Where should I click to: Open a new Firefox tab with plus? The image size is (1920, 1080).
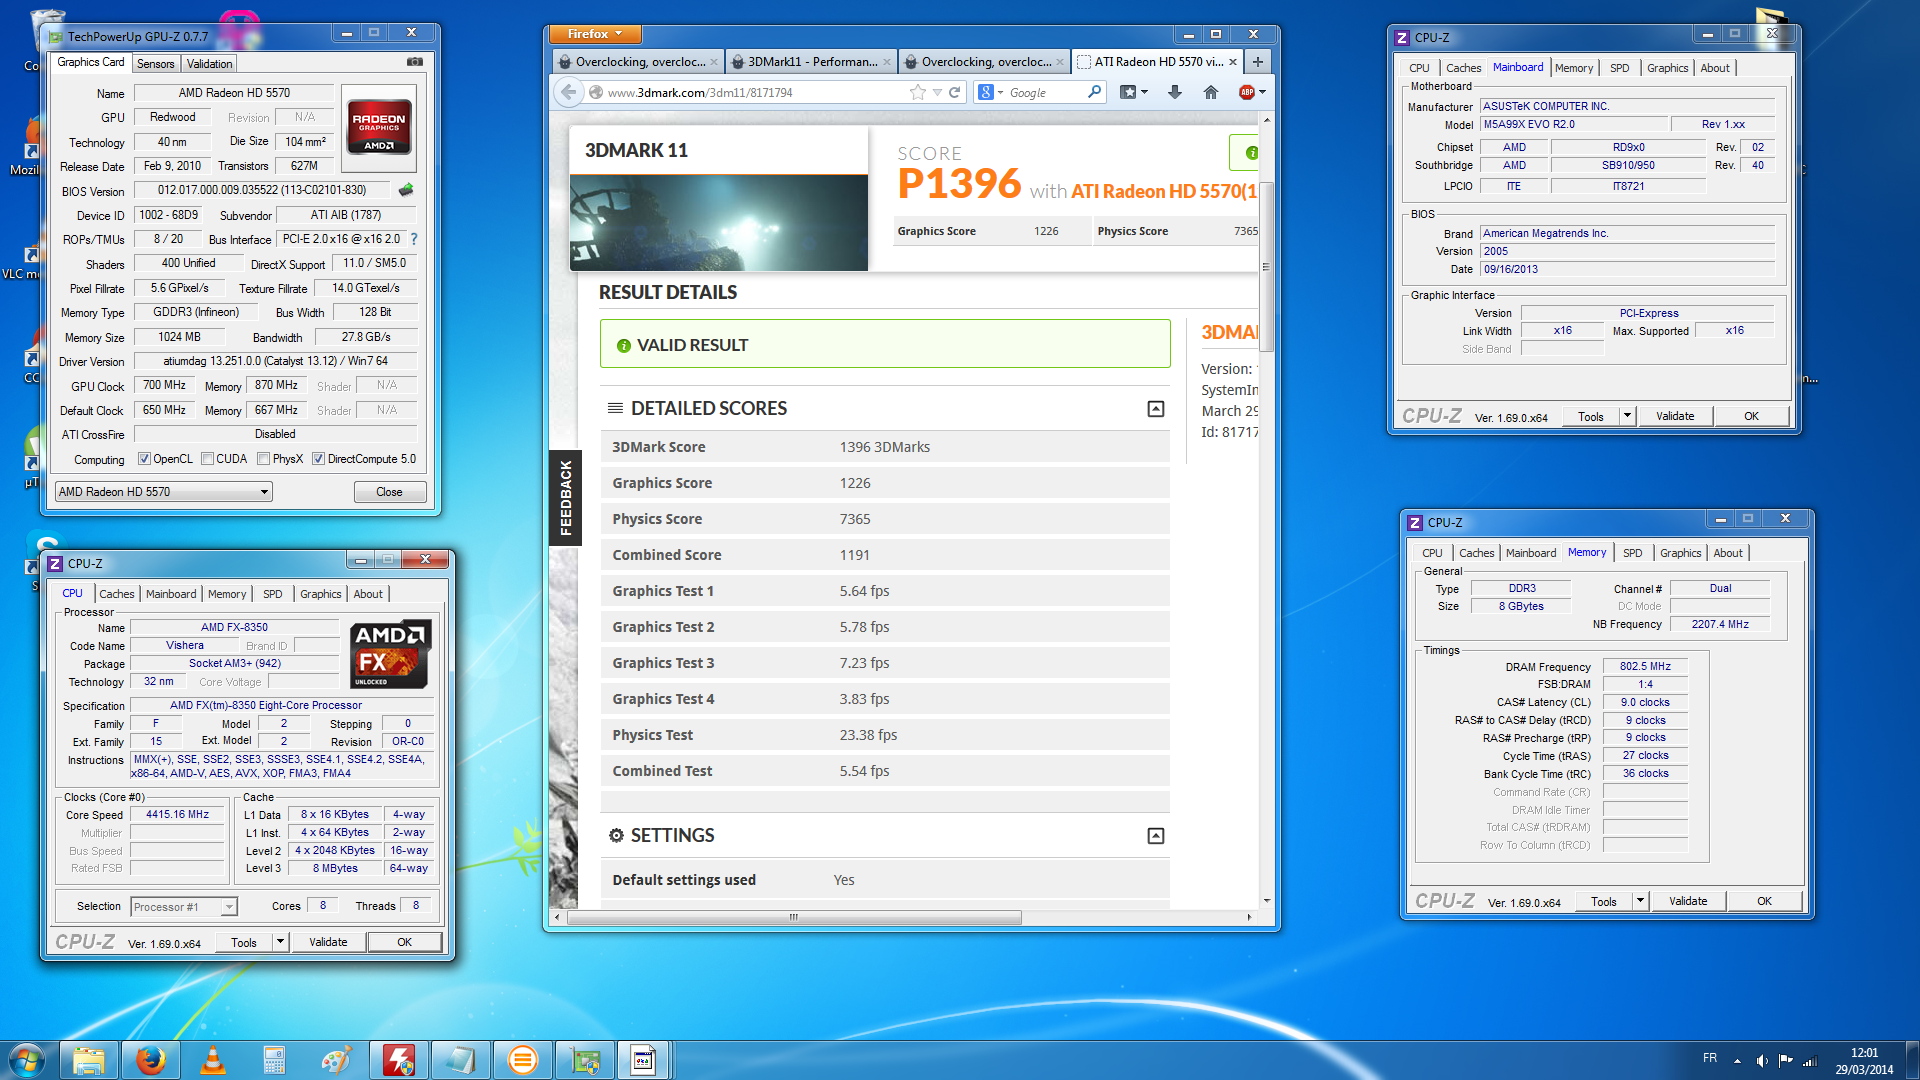pyautogui.click(x=1257, y=62)
